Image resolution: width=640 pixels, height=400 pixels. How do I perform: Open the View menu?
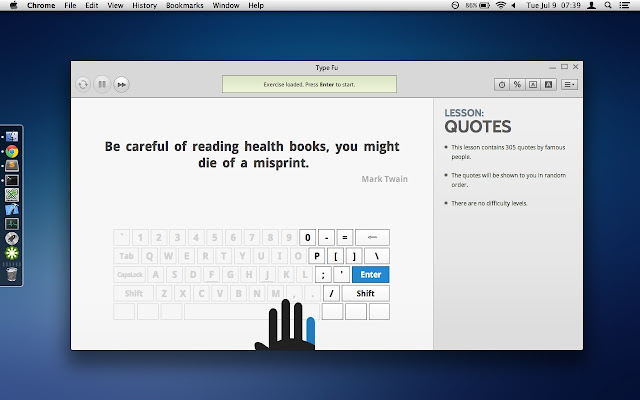pos(115,5)
